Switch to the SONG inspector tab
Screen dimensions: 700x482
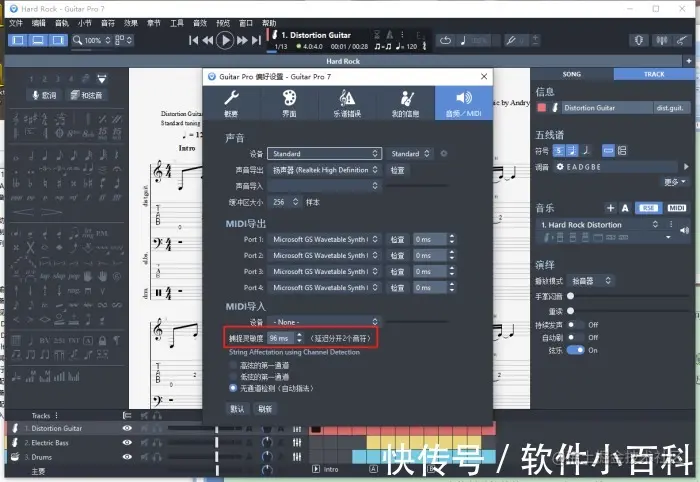pos(572,74)
